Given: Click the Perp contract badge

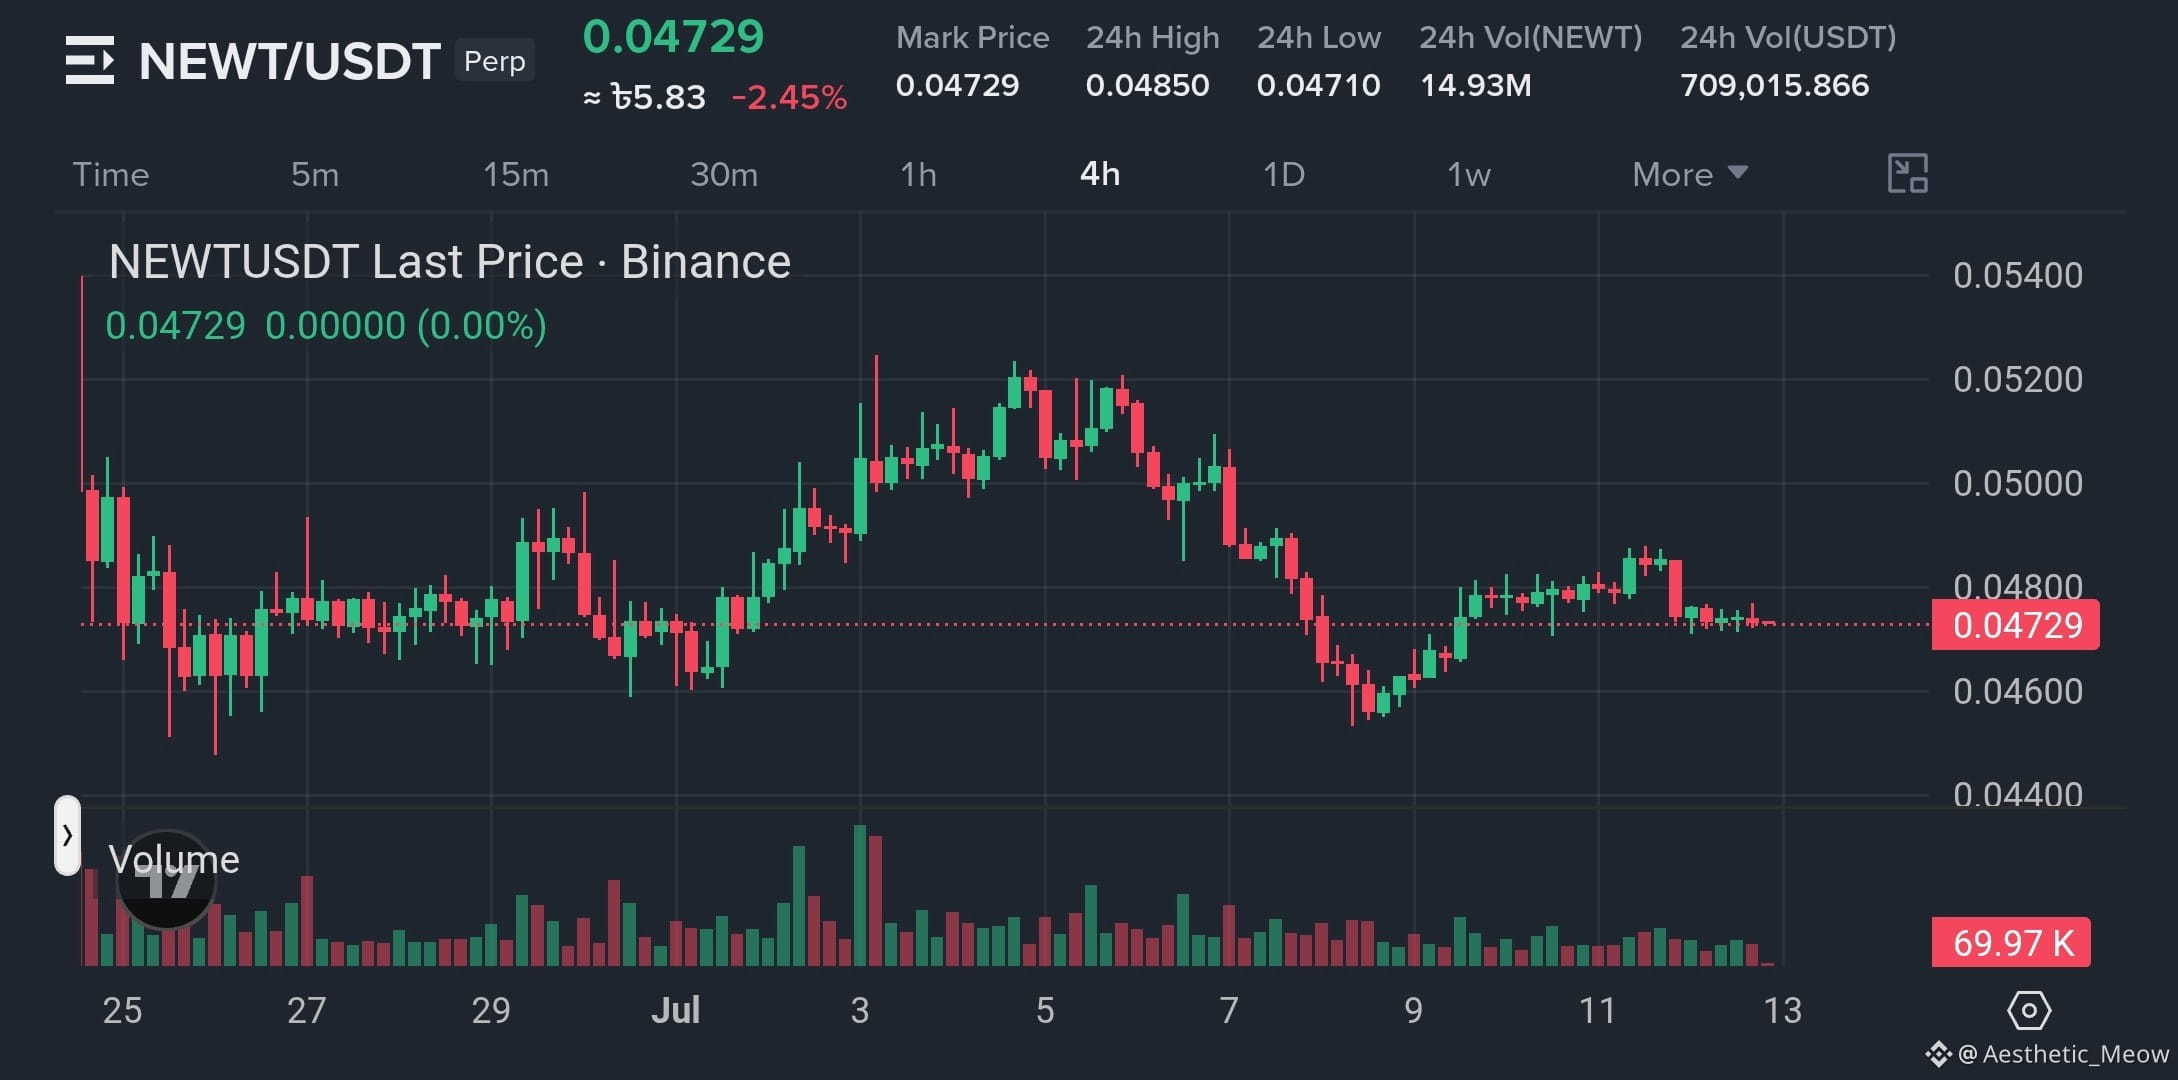Looking at the screenshot, I should tap(495, 61).
